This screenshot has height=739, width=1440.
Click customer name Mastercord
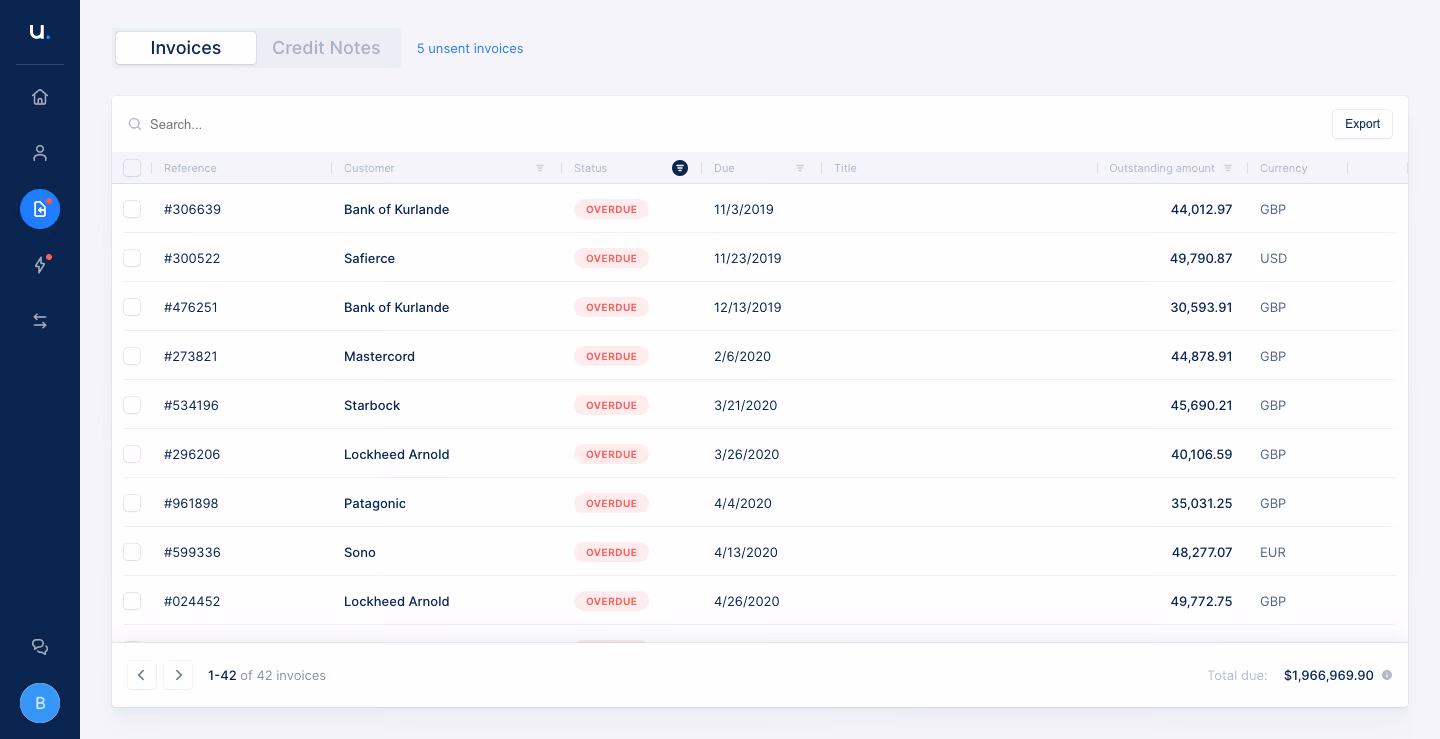tap(380, 356)
